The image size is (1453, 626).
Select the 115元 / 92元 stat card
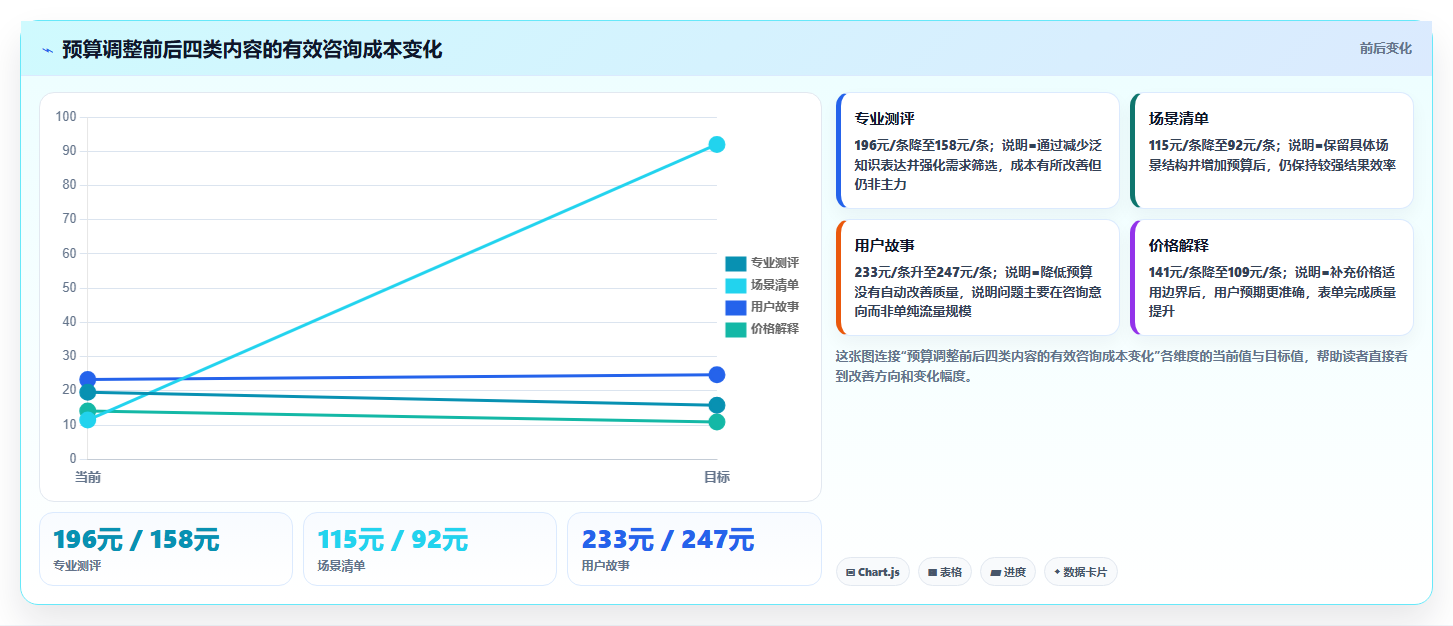click(430, 549)
